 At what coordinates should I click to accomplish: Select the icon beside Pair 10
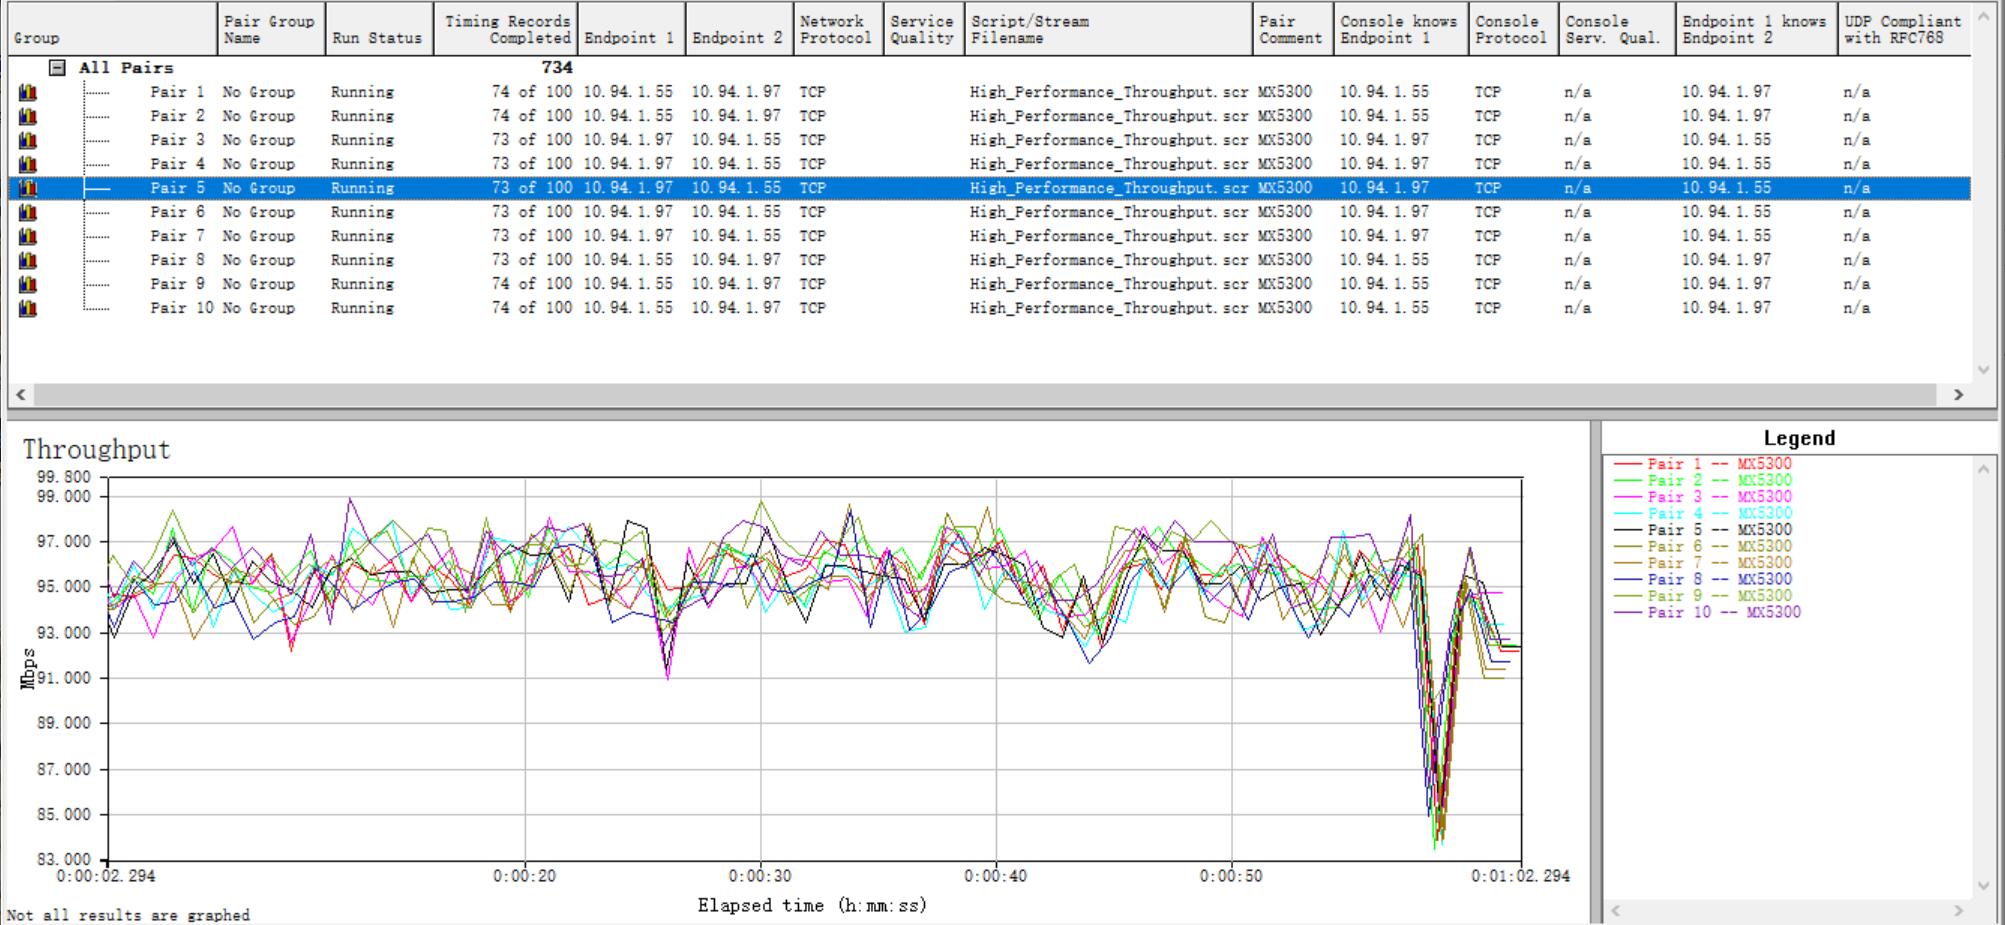pos(28,308)
